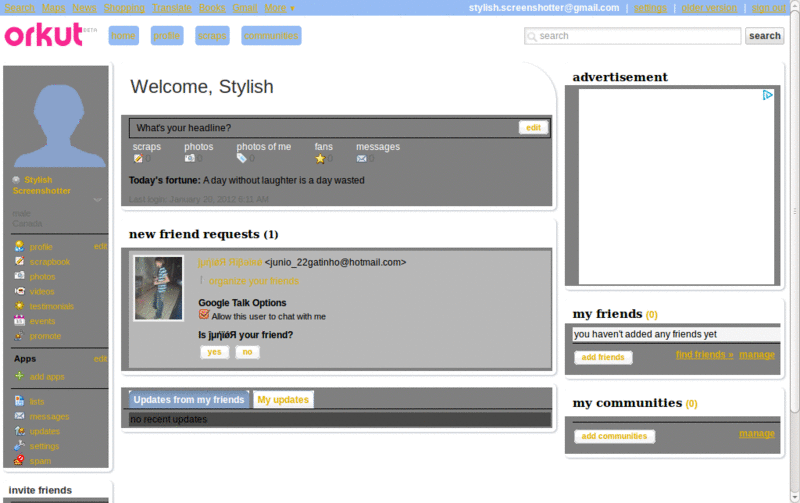Click the green add apps plus icon
The height and width of the screenshot is (503, 800).
19,376
